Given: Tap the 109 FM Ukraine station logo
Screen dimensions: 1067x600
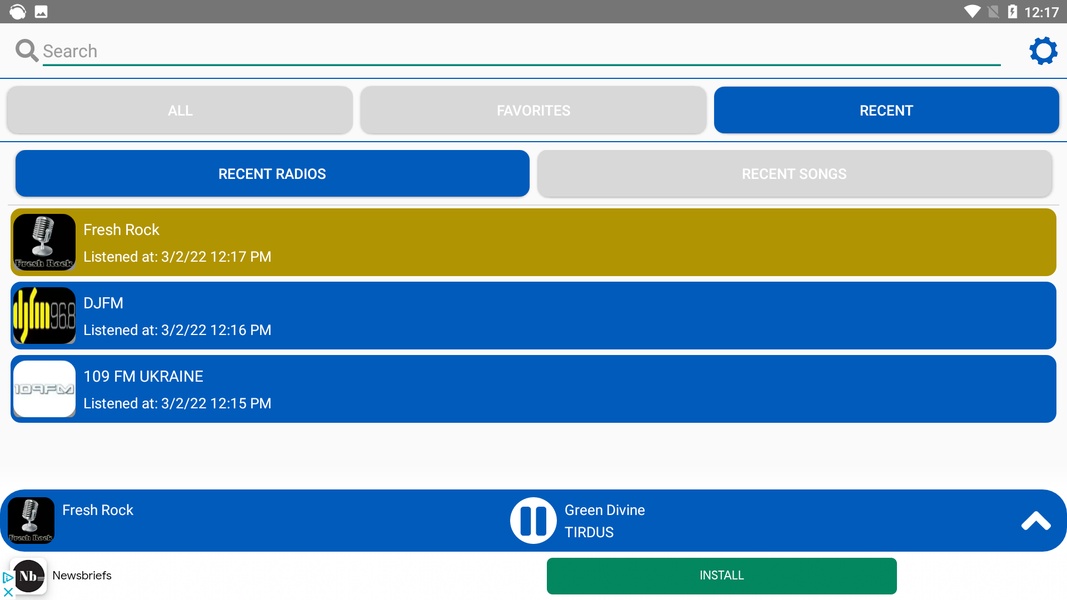Looking at the screenshot, I should [x=44, y=389].
